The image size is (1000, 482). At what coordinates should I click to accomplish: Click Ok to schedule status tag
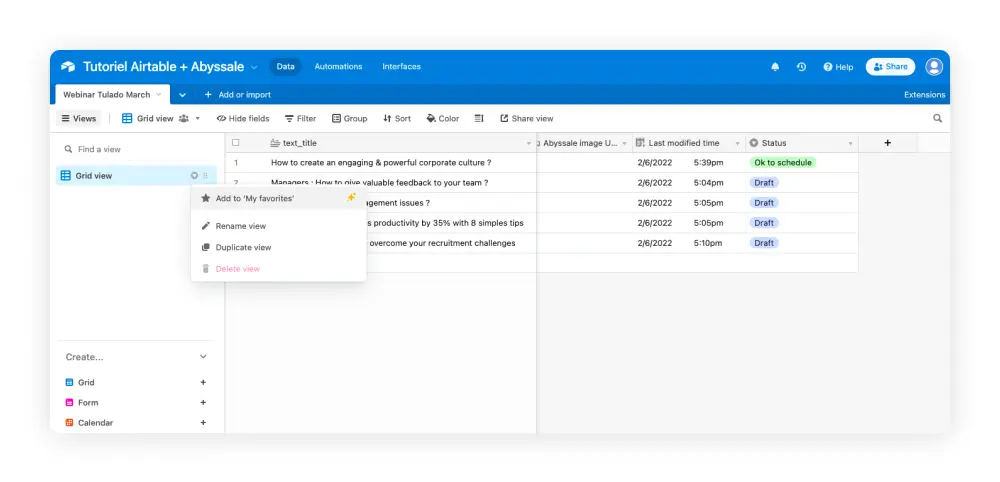coord(783,163)
